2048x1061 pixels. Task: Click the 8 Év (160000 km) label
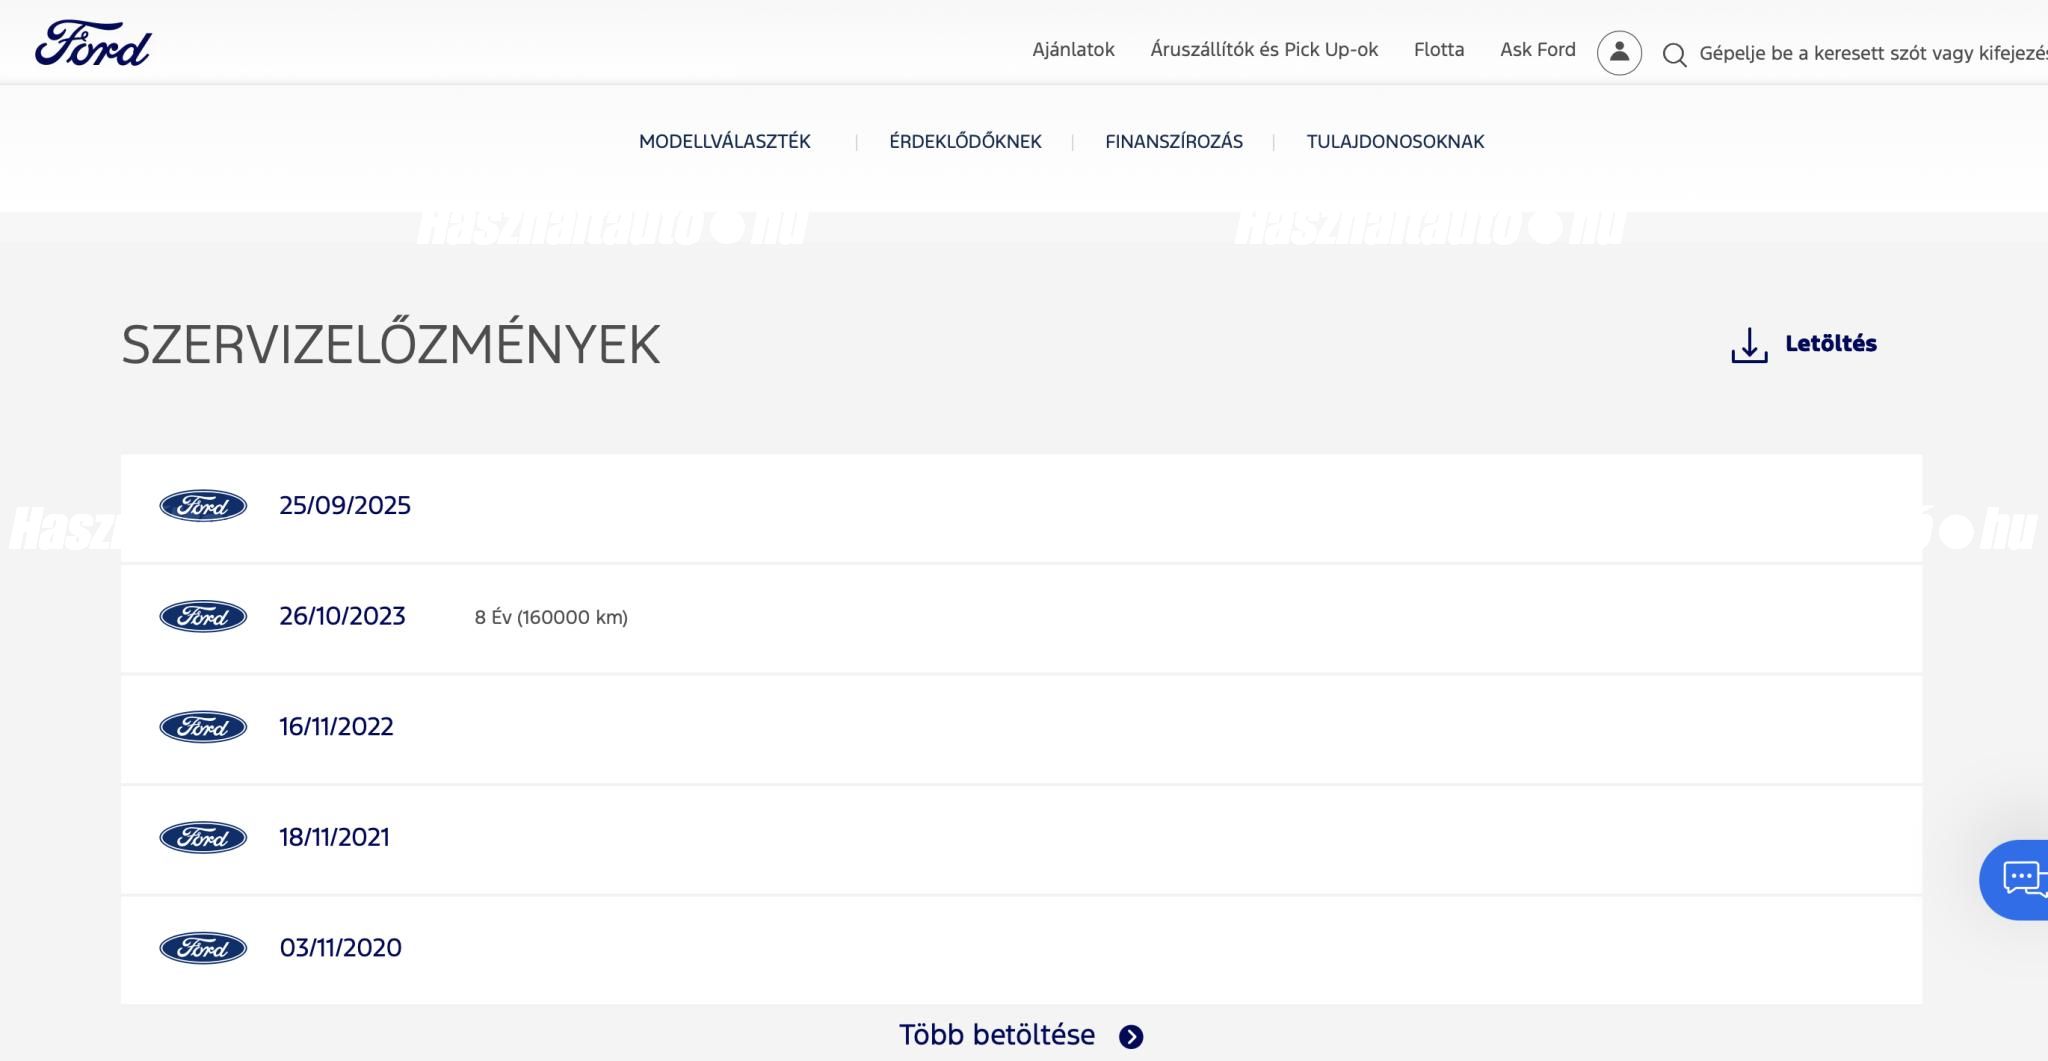point(551,618)
